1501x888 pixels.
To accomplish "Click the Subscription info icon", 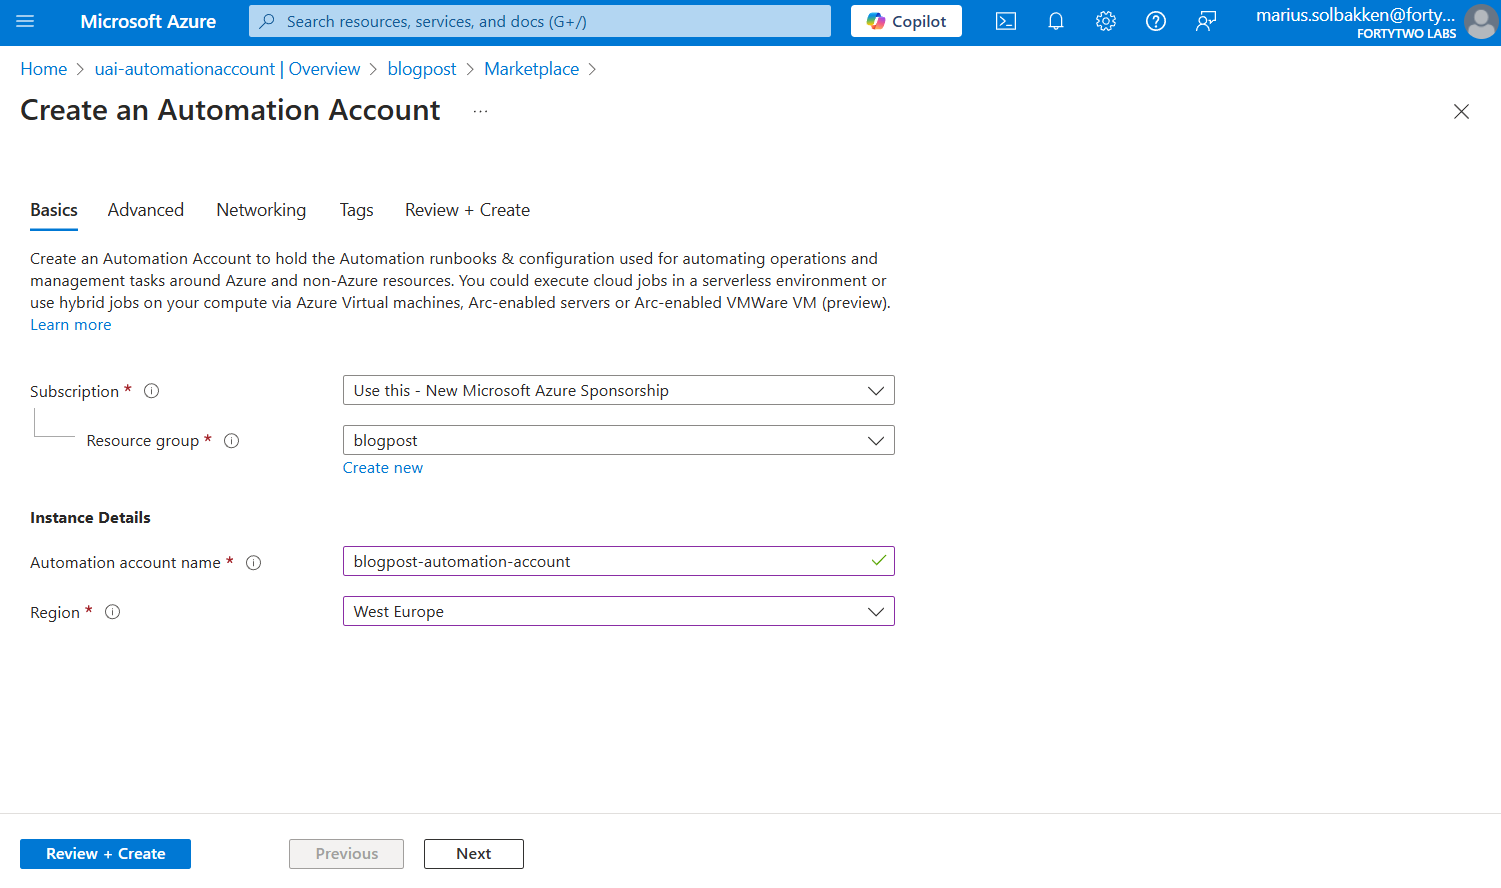I will 152,391.
